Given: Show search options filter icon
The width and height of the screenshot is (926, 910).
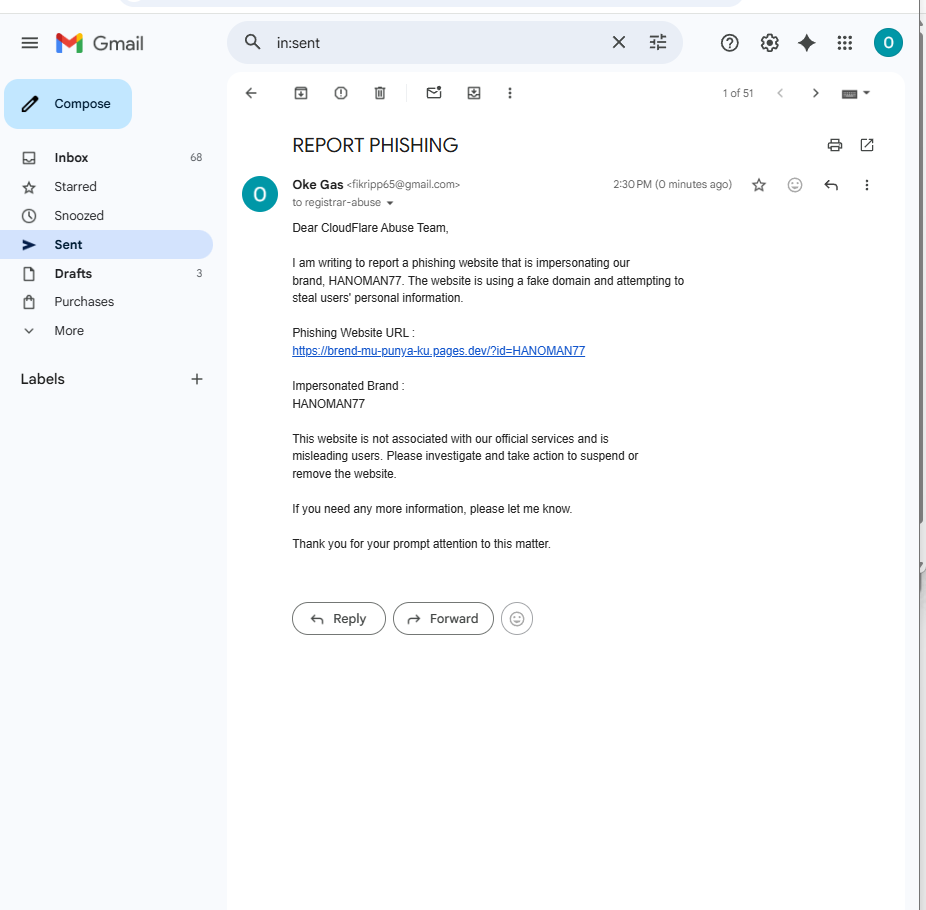Looking at the screenshot, I should 658,43.
